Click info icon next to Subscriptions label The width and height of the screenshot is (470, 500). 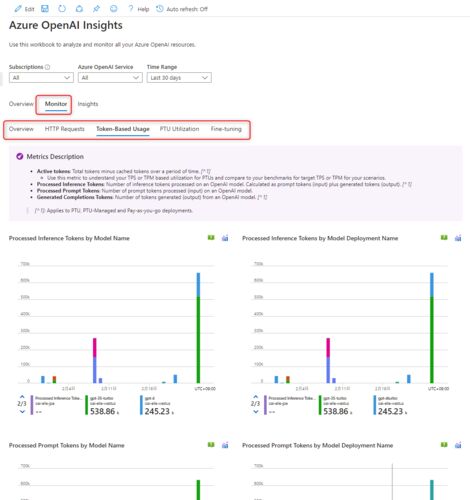pyautogui.click(x=47, y=67)
